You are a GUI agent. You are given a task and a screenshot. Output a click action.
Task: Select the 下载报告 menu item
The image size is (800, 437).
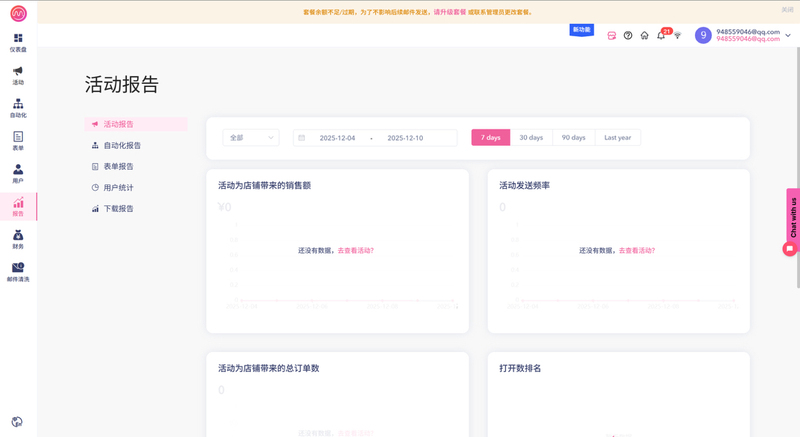136,209
